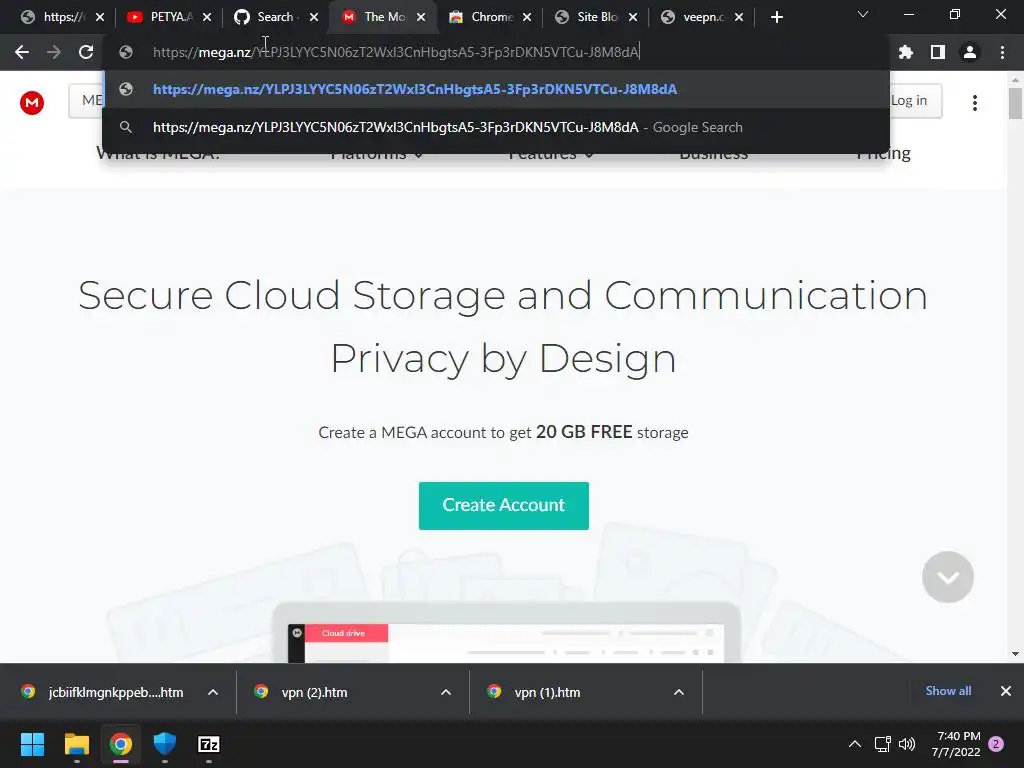Viewport: 1024px width, 768px height.
Task: Go back with the browser back arrow
Action: (x=22, y=52)
